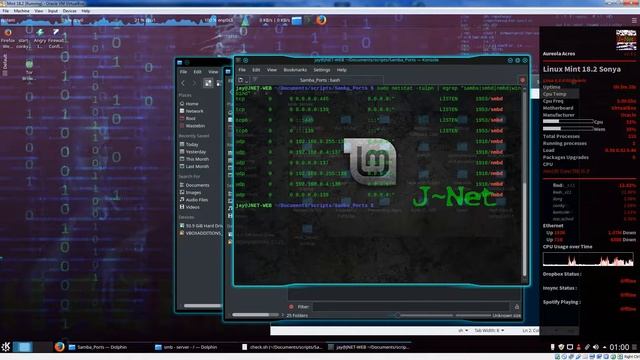Open Konsole Edit menu
The image size is (640, 360).
point(256,70)
